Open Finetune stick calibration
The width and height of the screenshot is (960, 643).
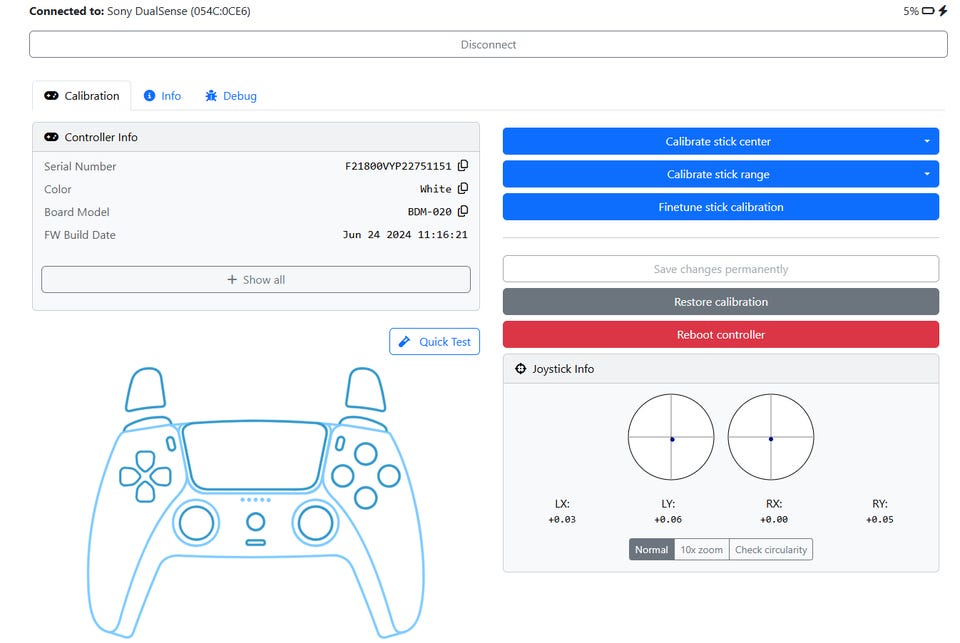pyautogui.click(x=721, y=207)
